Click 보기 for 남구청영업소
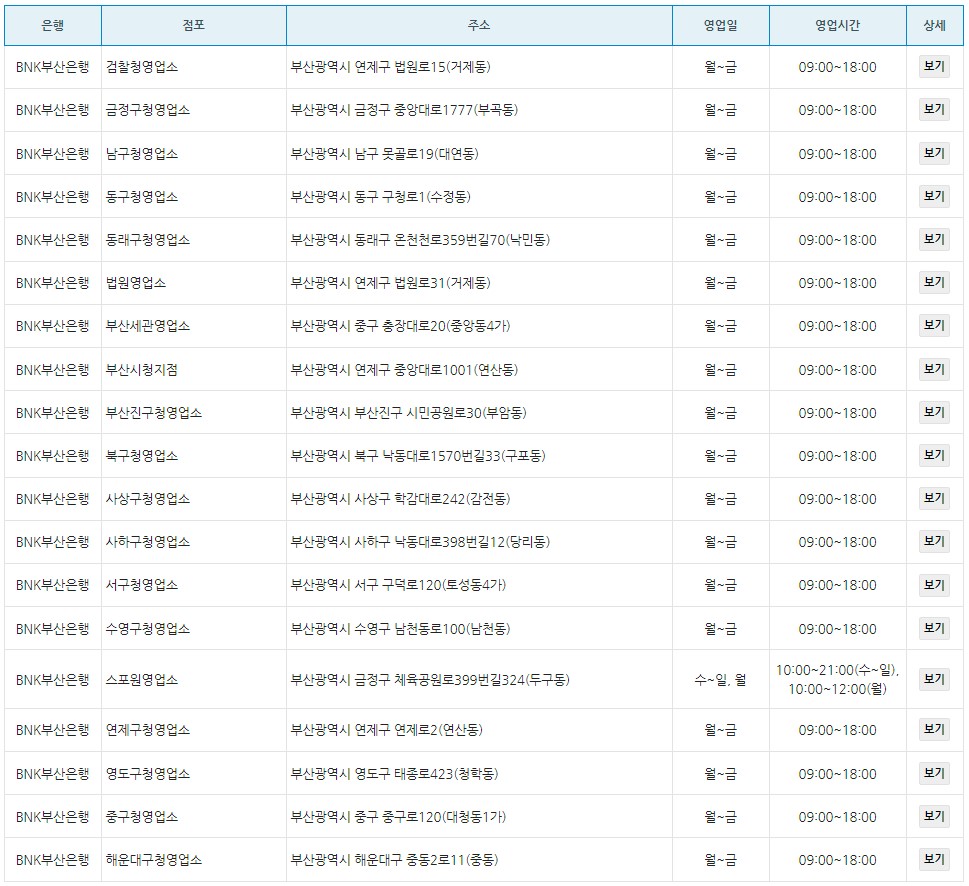The width and height of the screenshot is (969, 886). tap(936, 154)
